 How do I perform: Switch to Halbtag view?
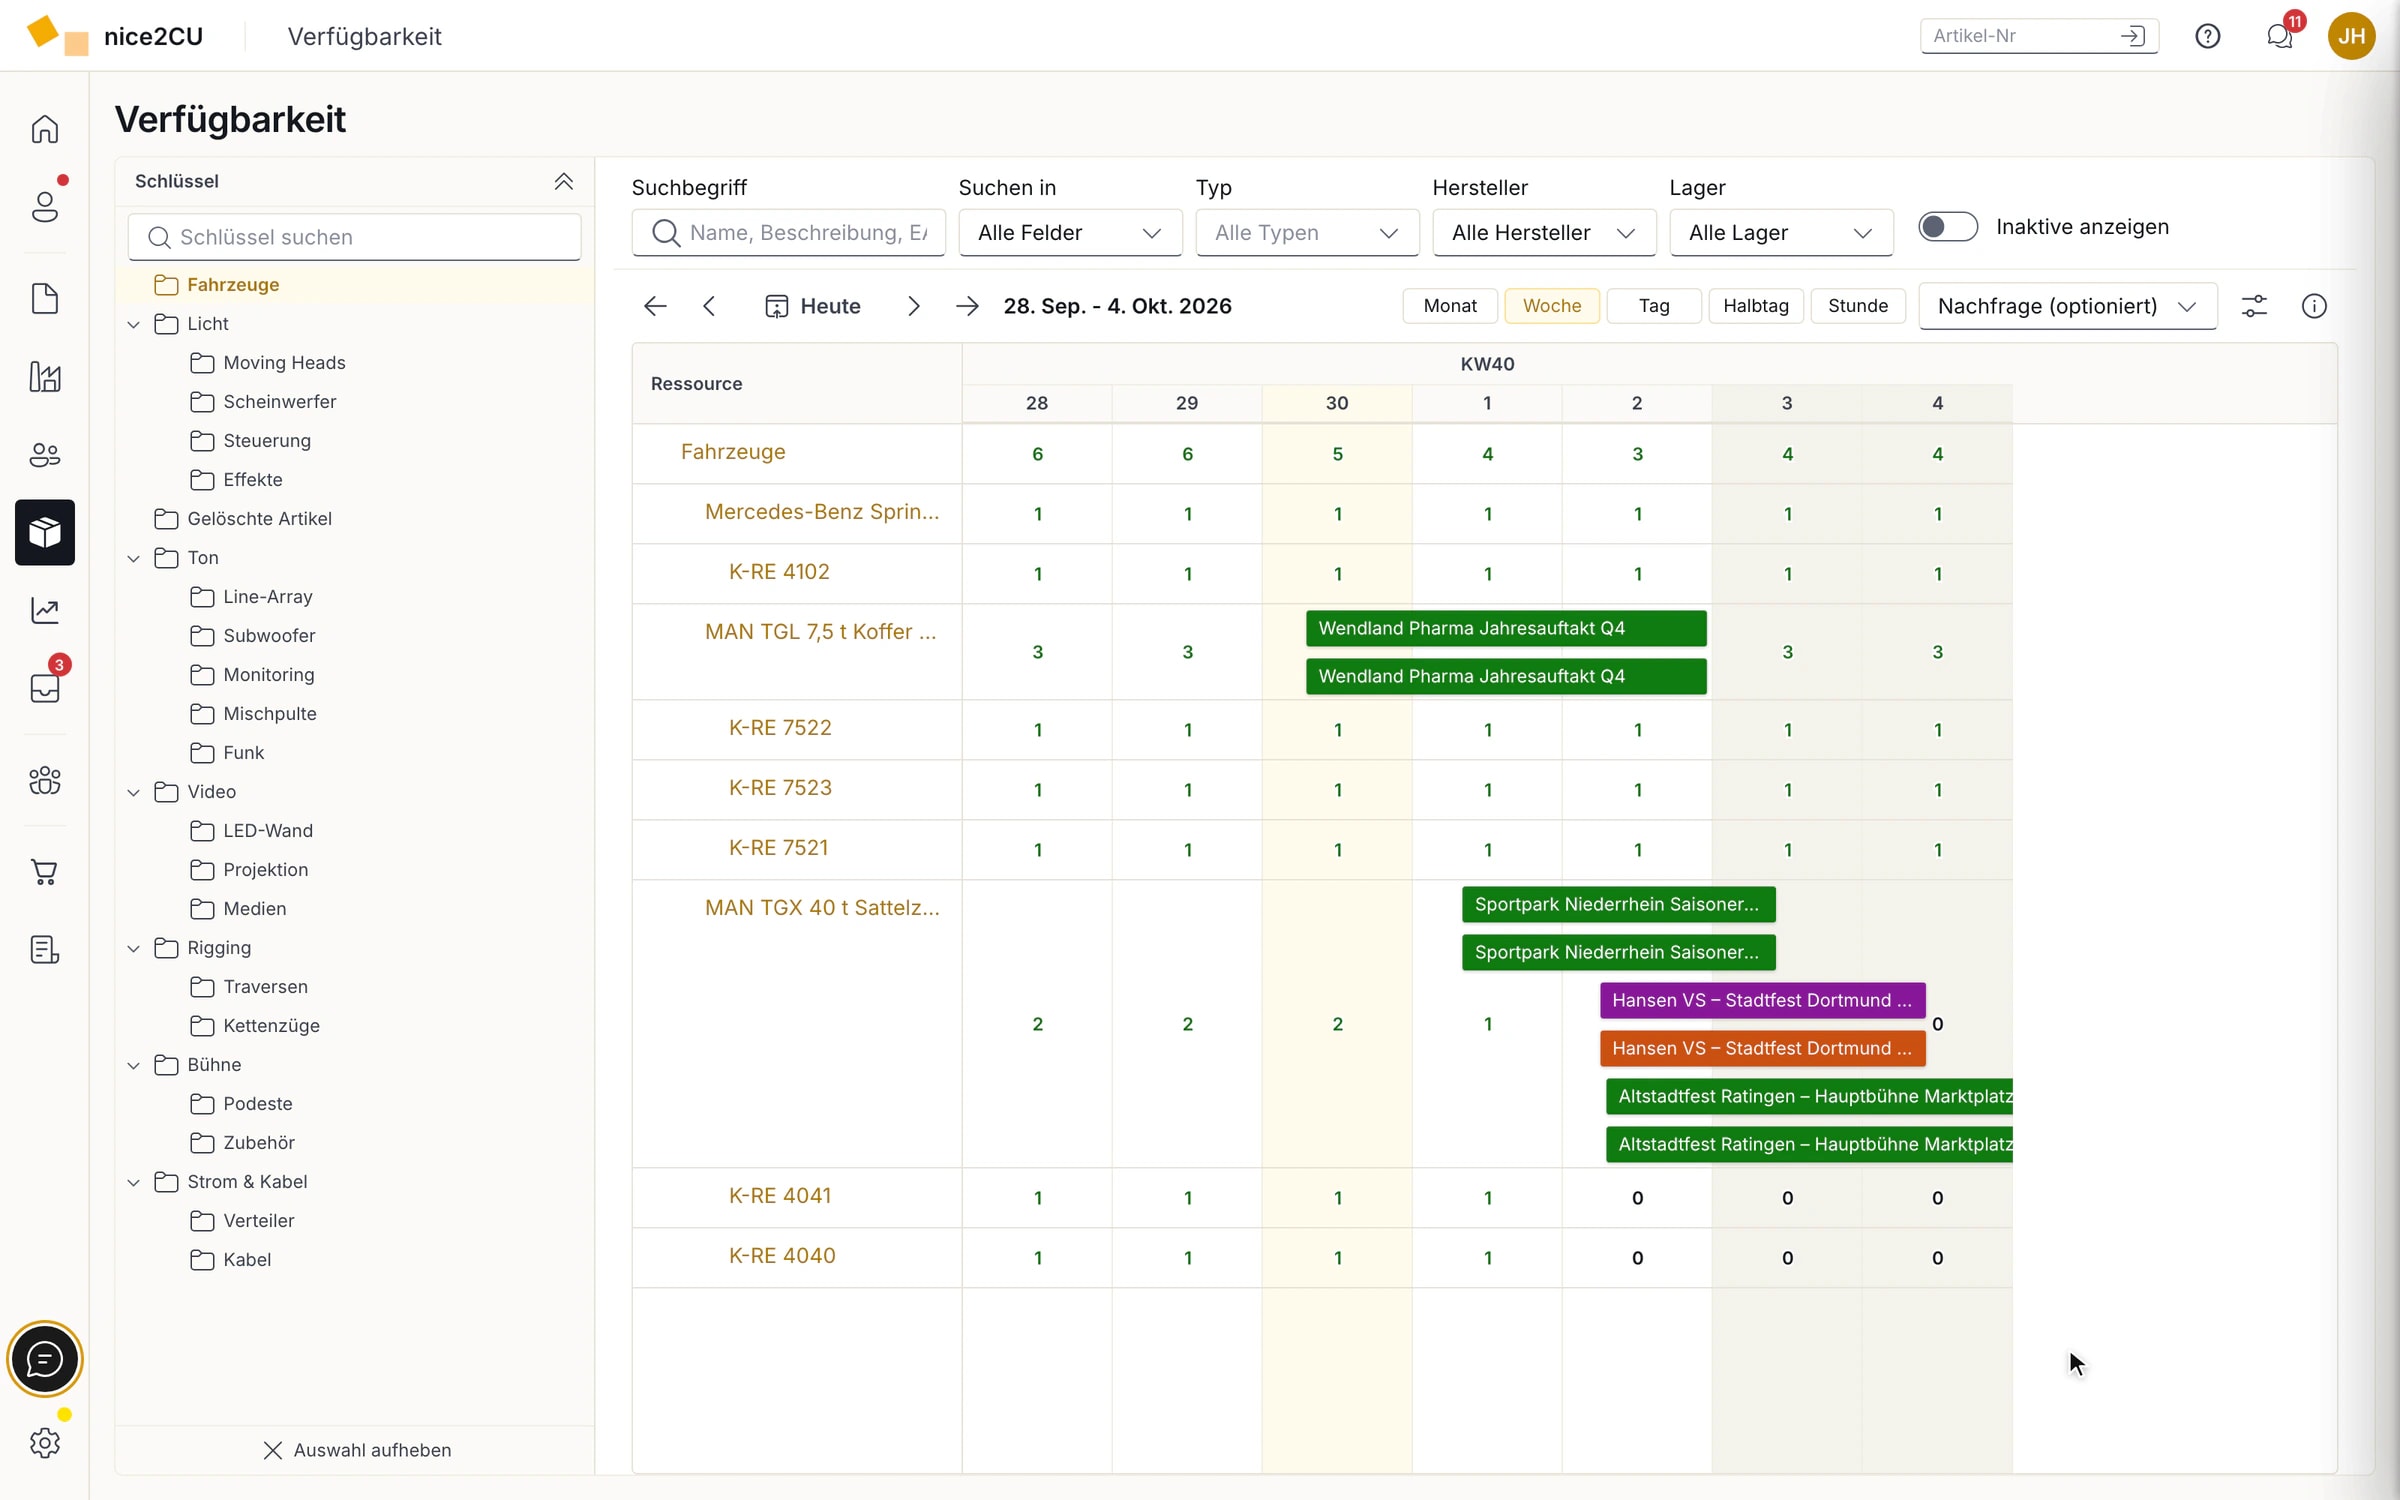pyautogui.click(x=1756, y=306)
